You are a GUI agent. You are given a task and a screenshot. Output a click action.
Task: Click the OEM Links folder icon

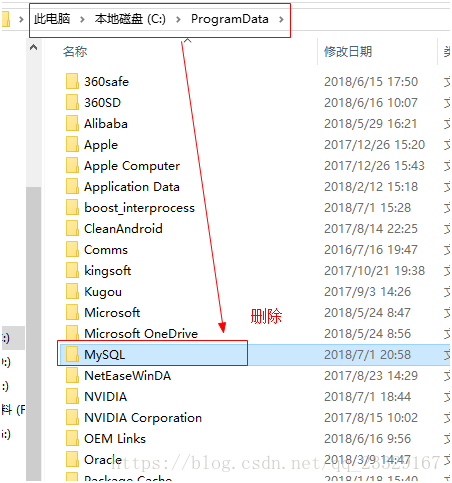coord(72,438)
